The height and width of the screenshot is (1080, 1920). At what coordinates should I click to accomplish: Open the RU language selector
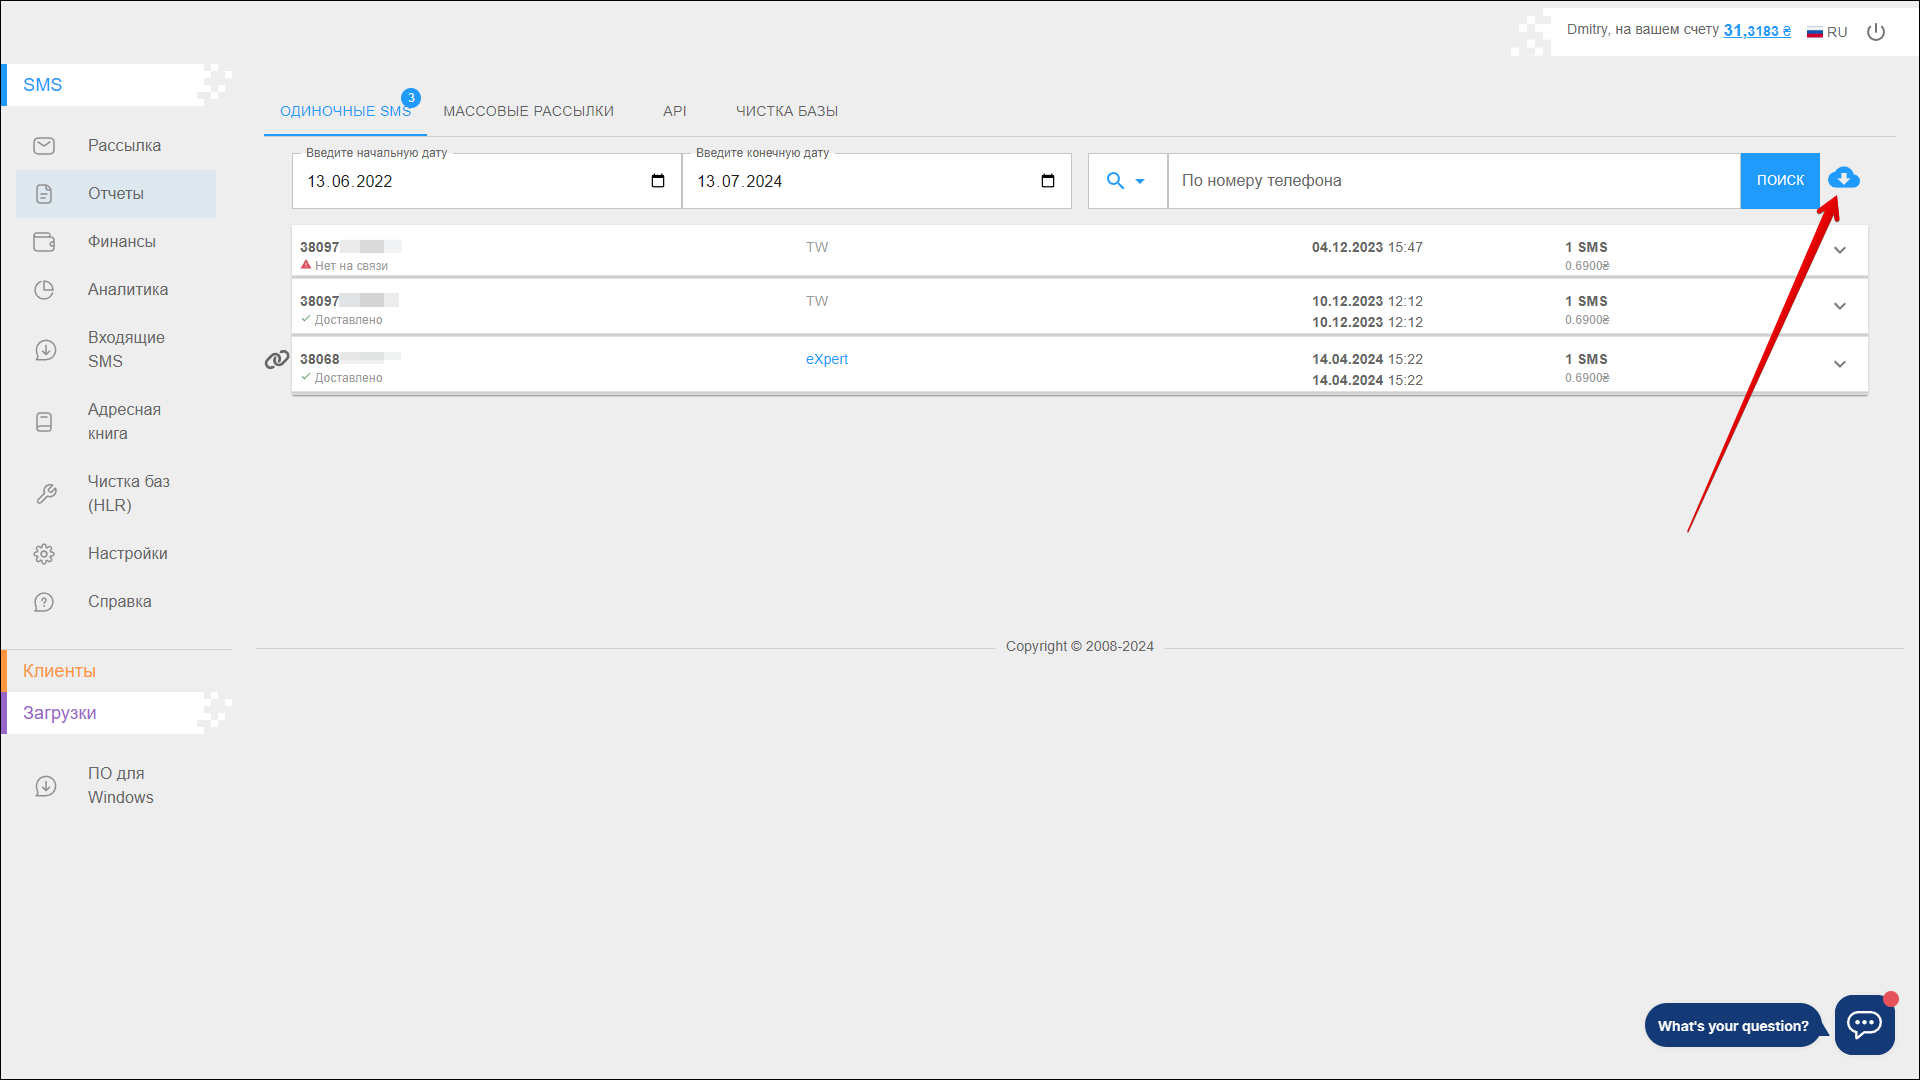[x=1827, y=32]
